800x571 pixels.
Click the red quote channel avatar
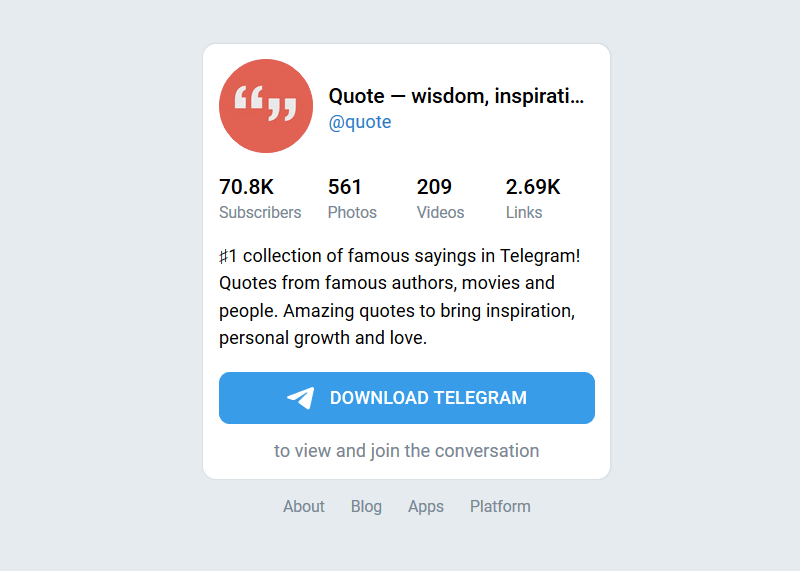(266, 106)
